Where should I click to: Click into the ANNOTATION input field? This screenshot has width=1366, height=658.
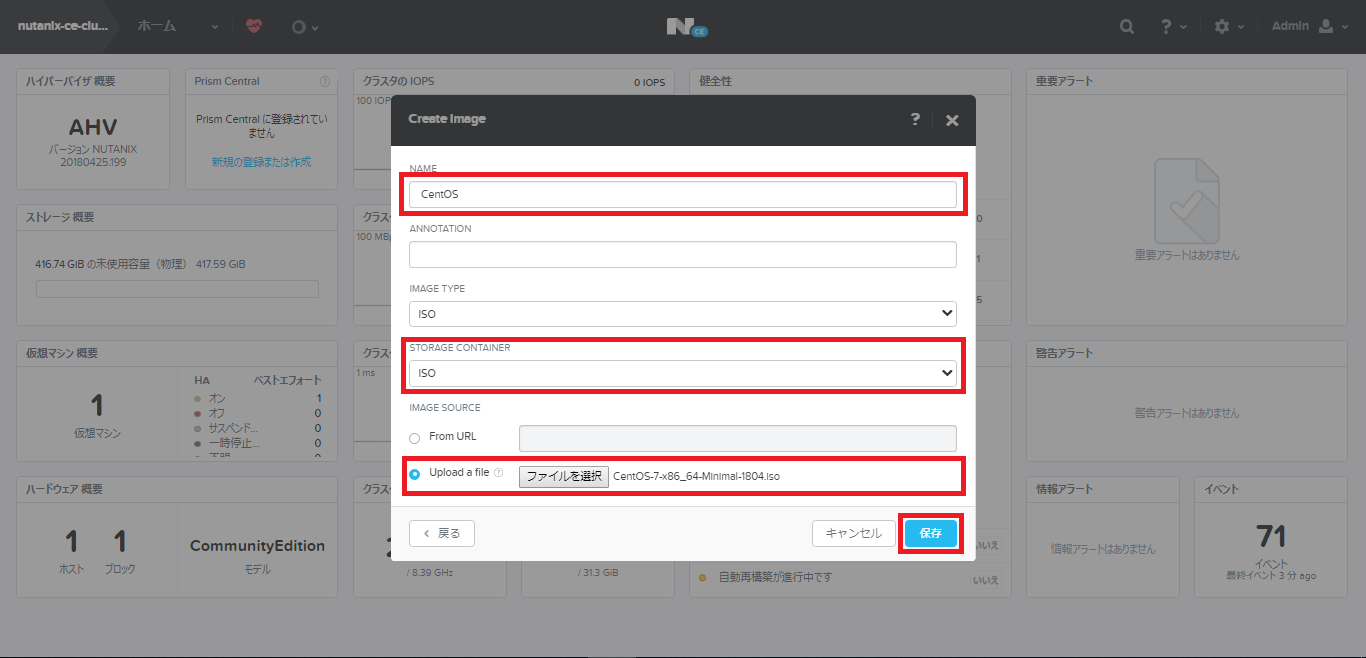tap(683, 254)
